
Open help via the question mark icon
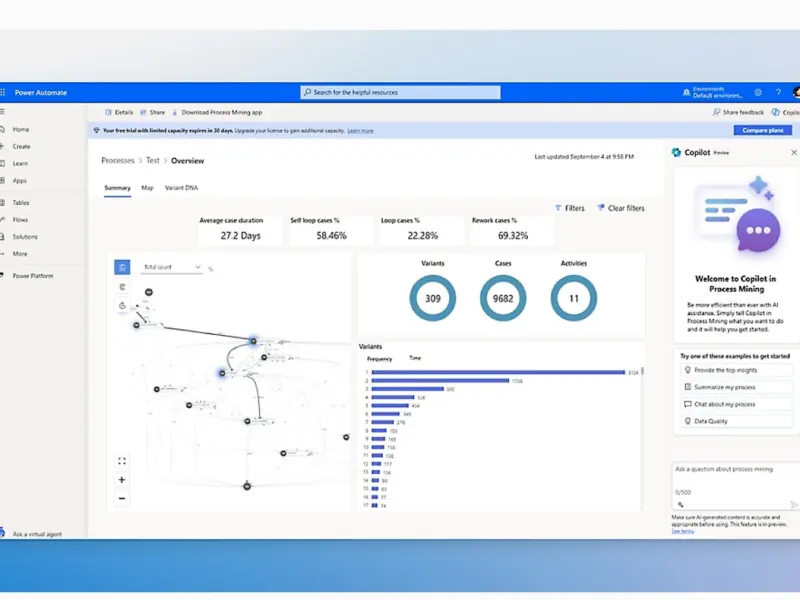(778, 92)
